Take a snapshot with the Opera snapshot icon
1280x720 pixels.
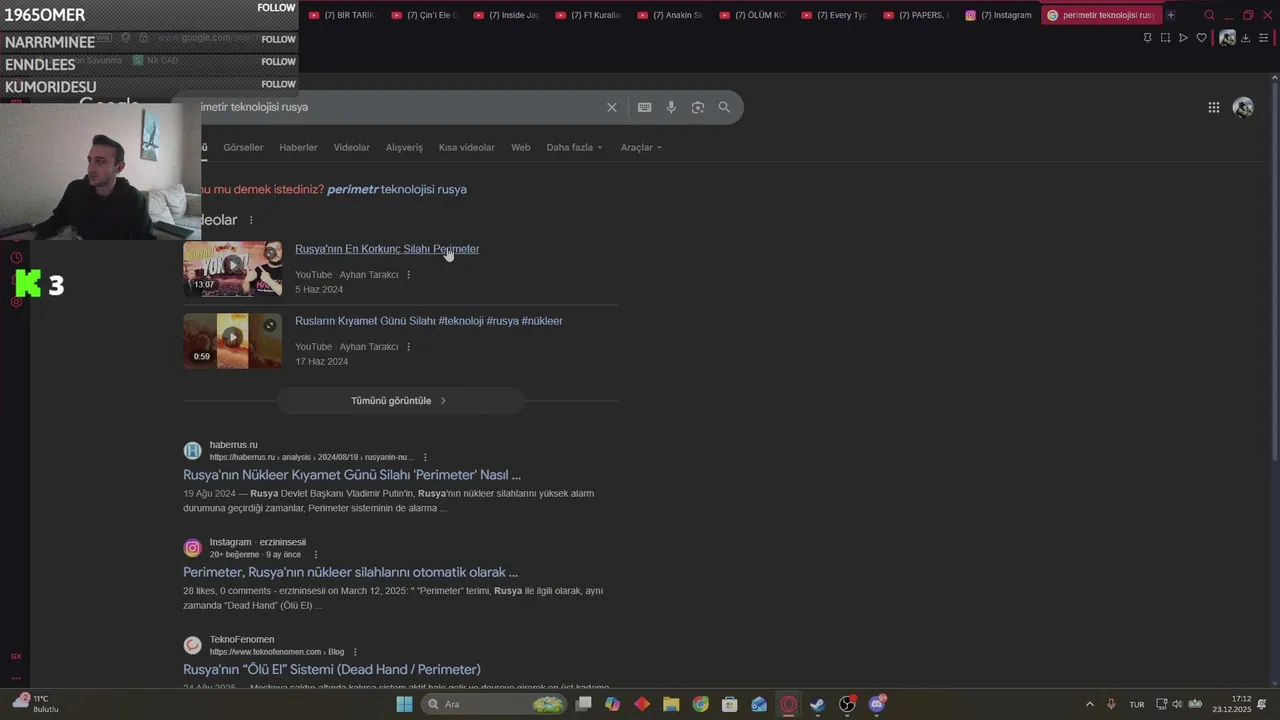(1165, 38)
